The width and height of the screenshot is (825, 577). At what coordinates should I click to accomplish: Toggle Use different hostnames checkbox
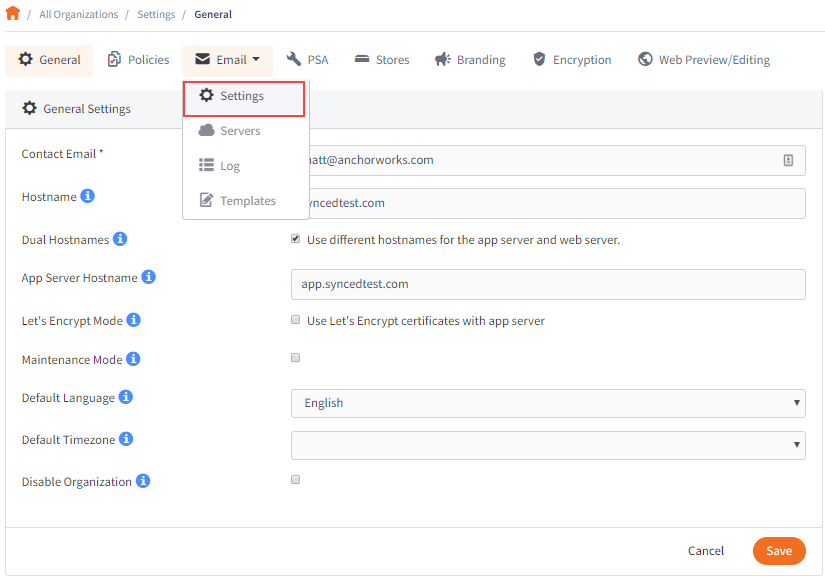(295, 238)
